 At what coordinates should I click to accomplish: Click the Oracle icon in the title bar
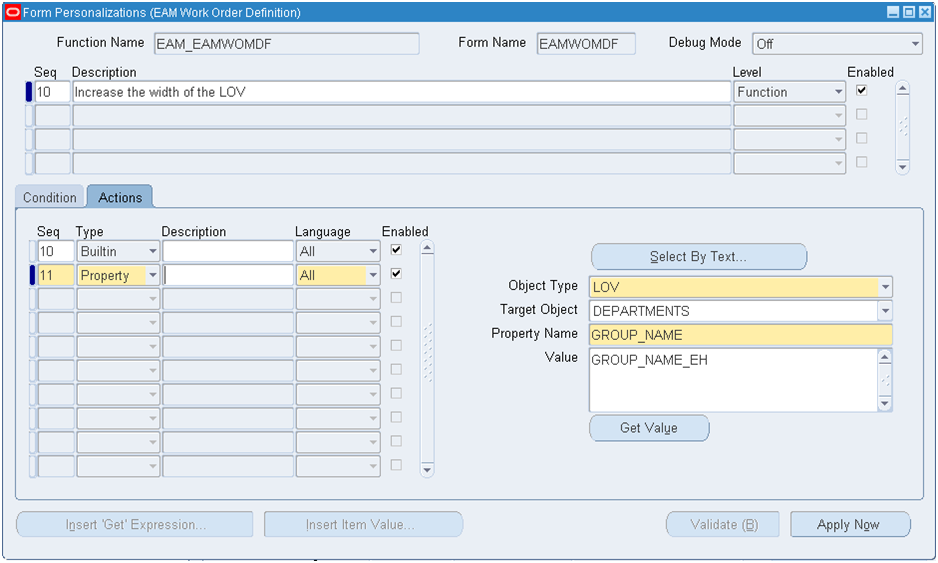tap(12, 13)
